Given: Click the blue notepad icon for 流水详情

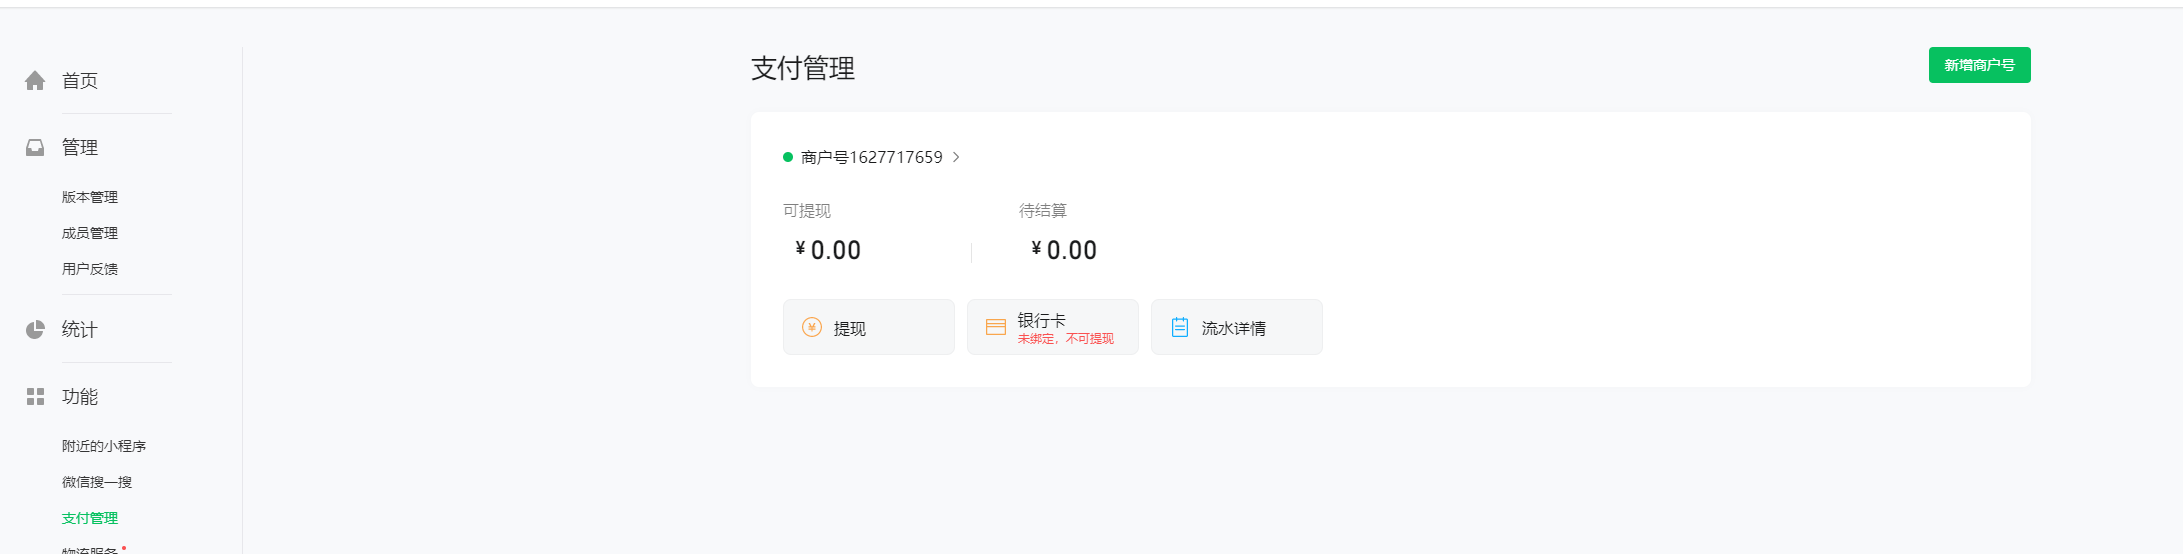Looking at the screenshot, I should 1180,327.
